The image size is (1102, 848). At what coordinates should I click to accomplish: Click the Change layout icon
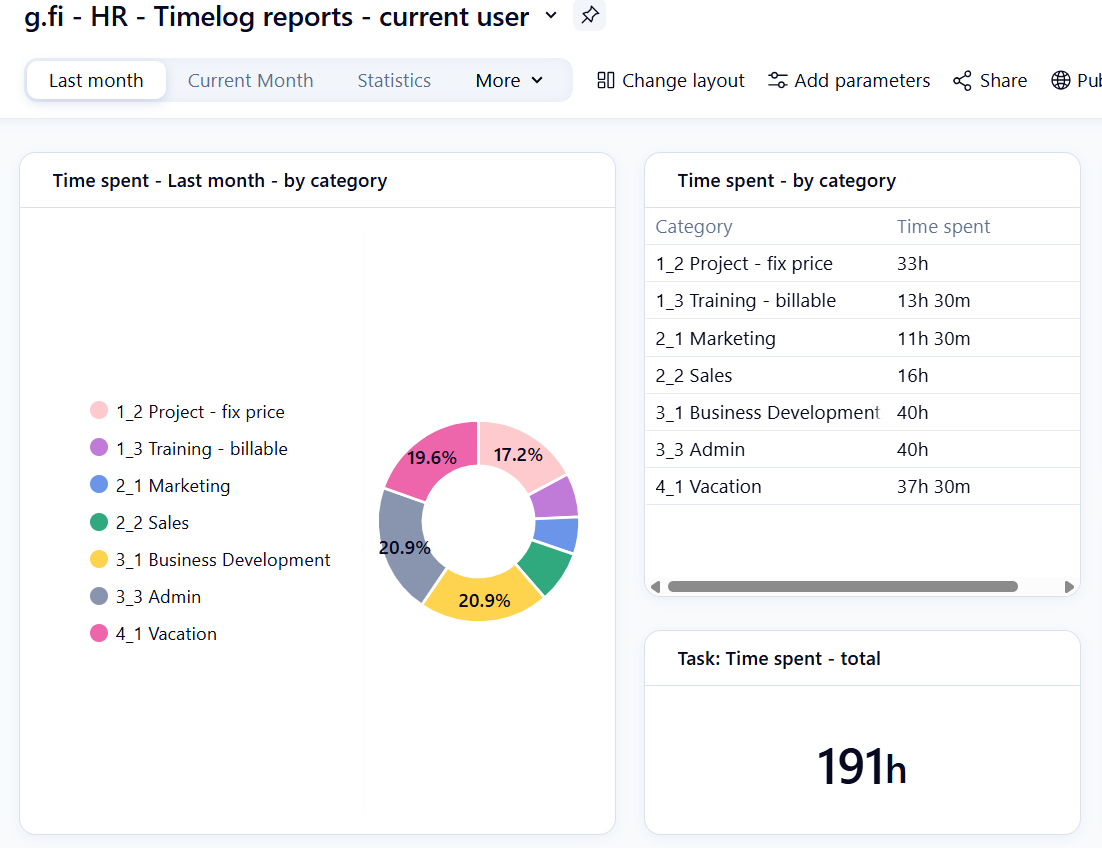tap(605, 81)
